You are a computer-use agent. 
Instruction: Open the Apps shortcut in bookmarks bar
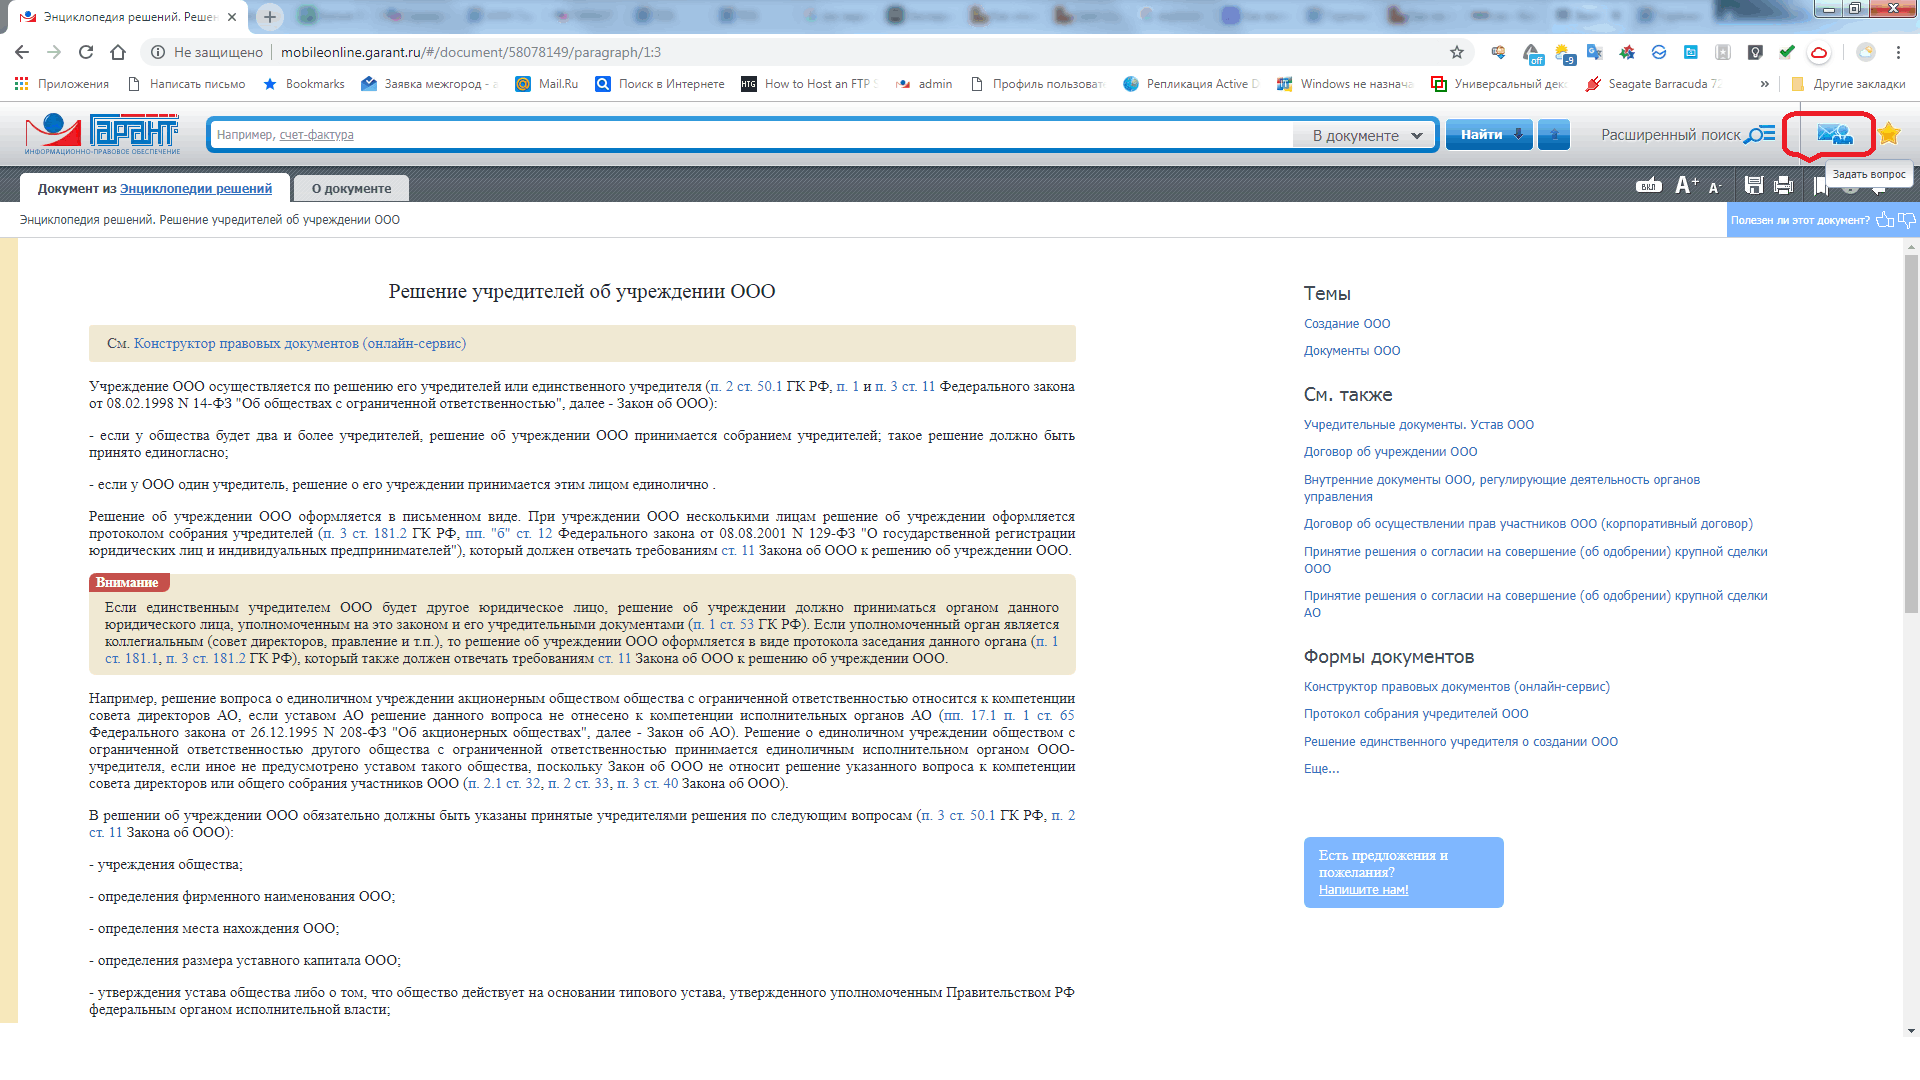pyautogui.click(x=62, y=84)
